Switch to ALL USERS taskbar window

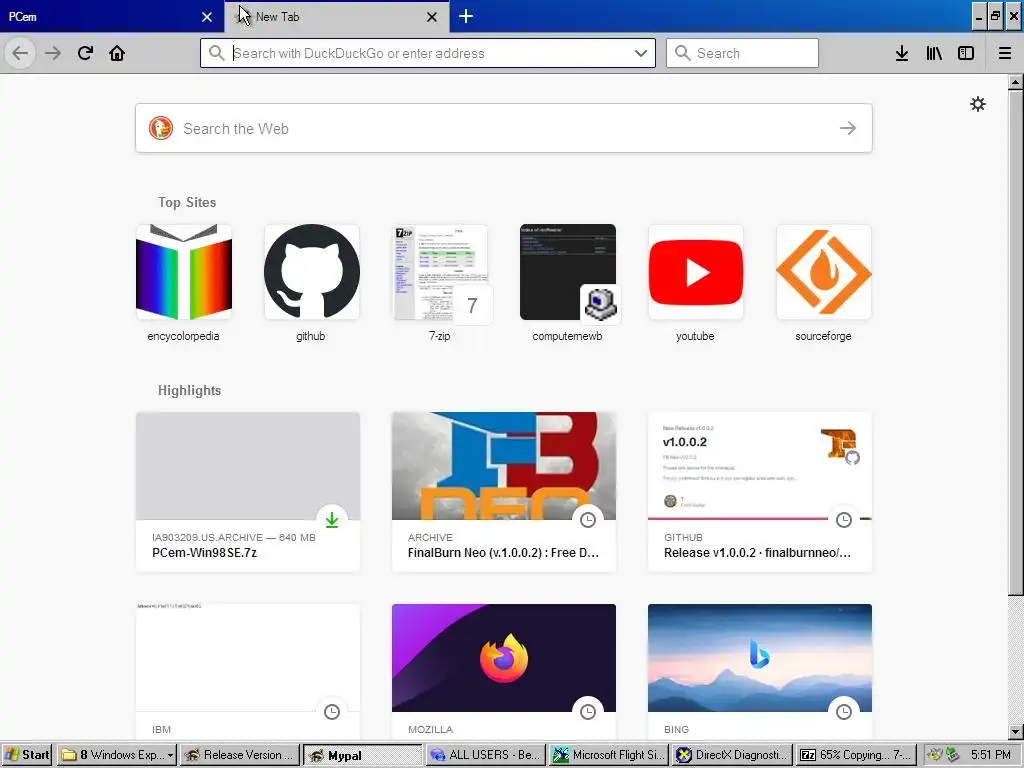486,755
